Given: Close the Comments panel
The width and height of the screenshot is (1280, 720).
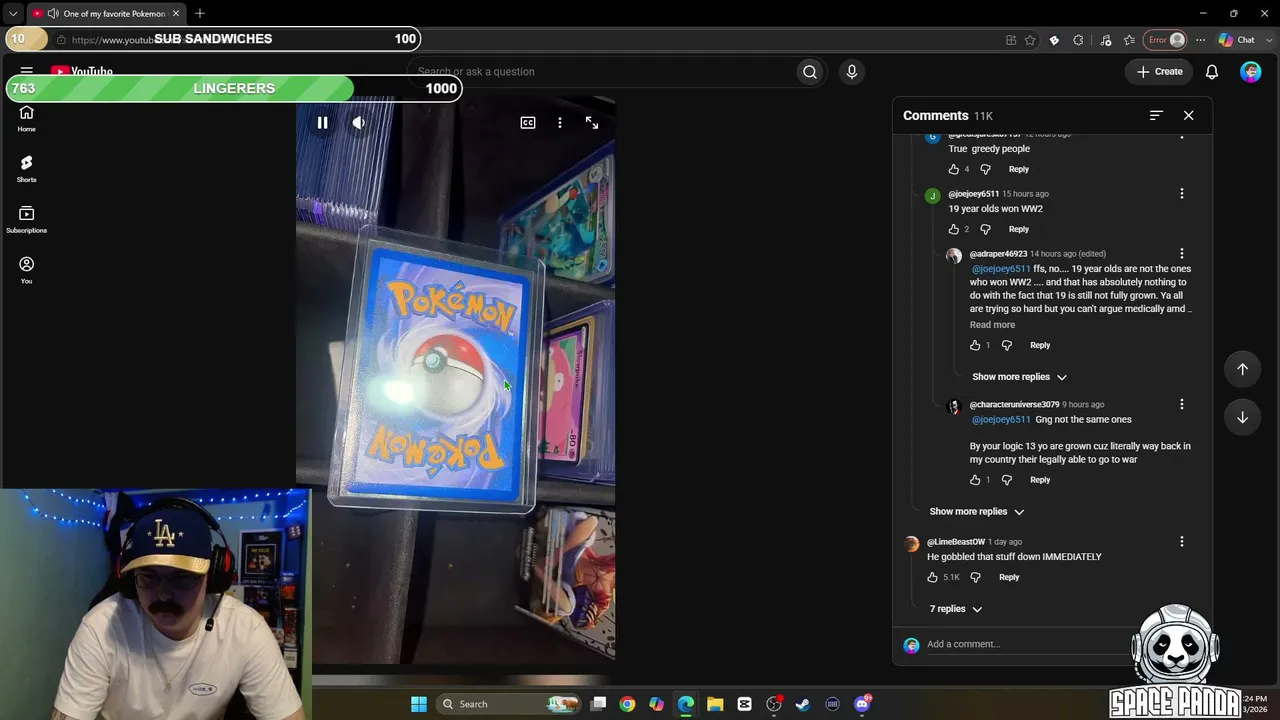Looking at the screenshot, I should point(1189,116).
